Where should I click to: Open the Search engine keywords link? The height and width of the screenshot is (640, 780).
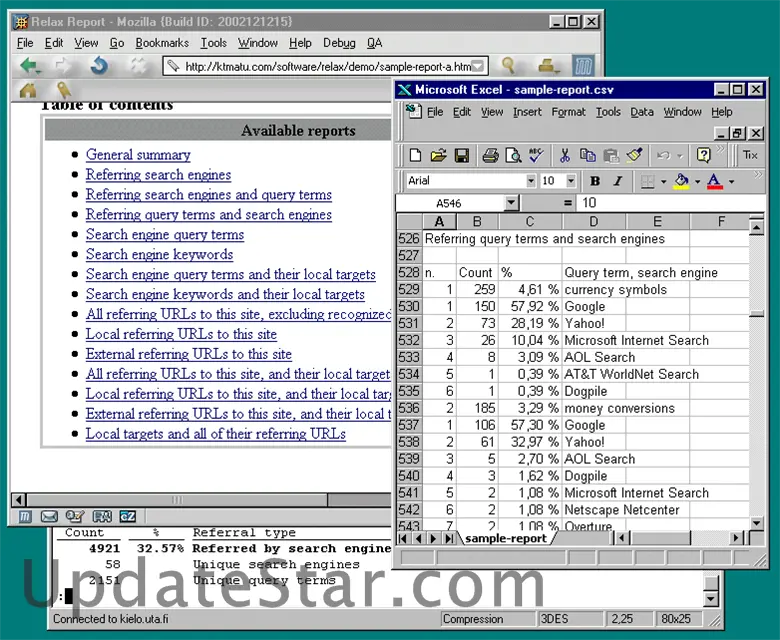pyautogui.click(x=159, y=254)
